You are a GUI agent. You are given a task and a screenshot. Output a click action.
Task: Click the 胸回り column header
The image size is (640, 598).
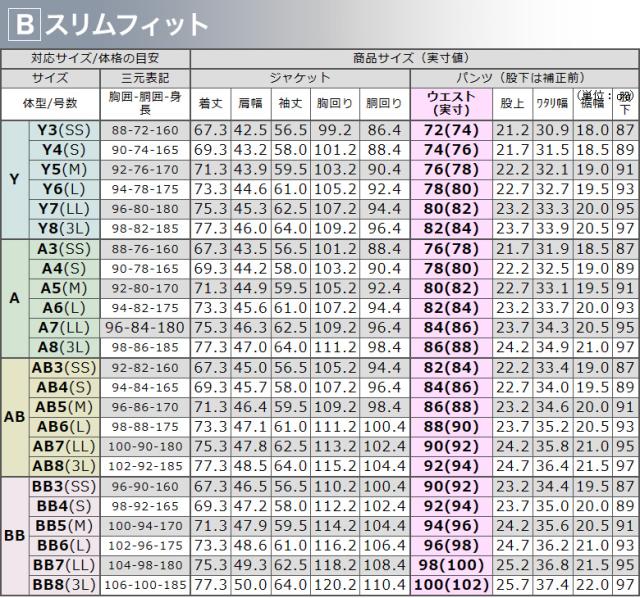point(335,104)
